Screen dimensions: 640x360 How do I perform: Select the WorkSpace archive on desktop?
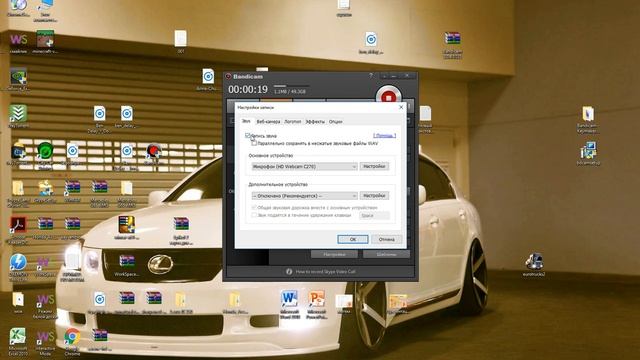127,265
